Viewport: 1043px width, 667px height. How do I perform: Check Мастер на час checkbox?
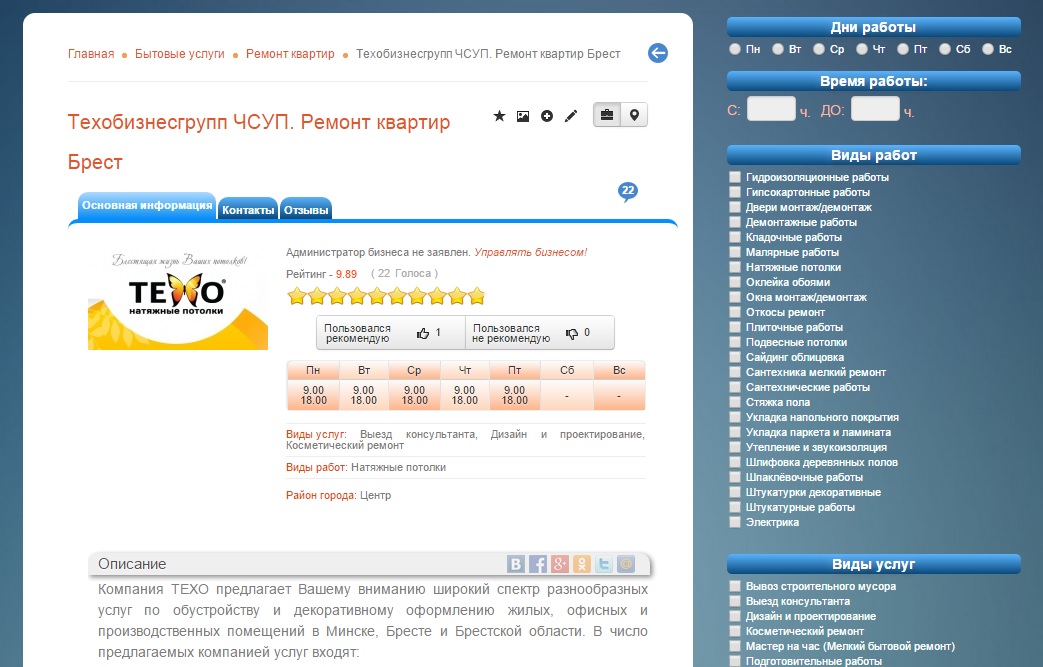(734, 646)
